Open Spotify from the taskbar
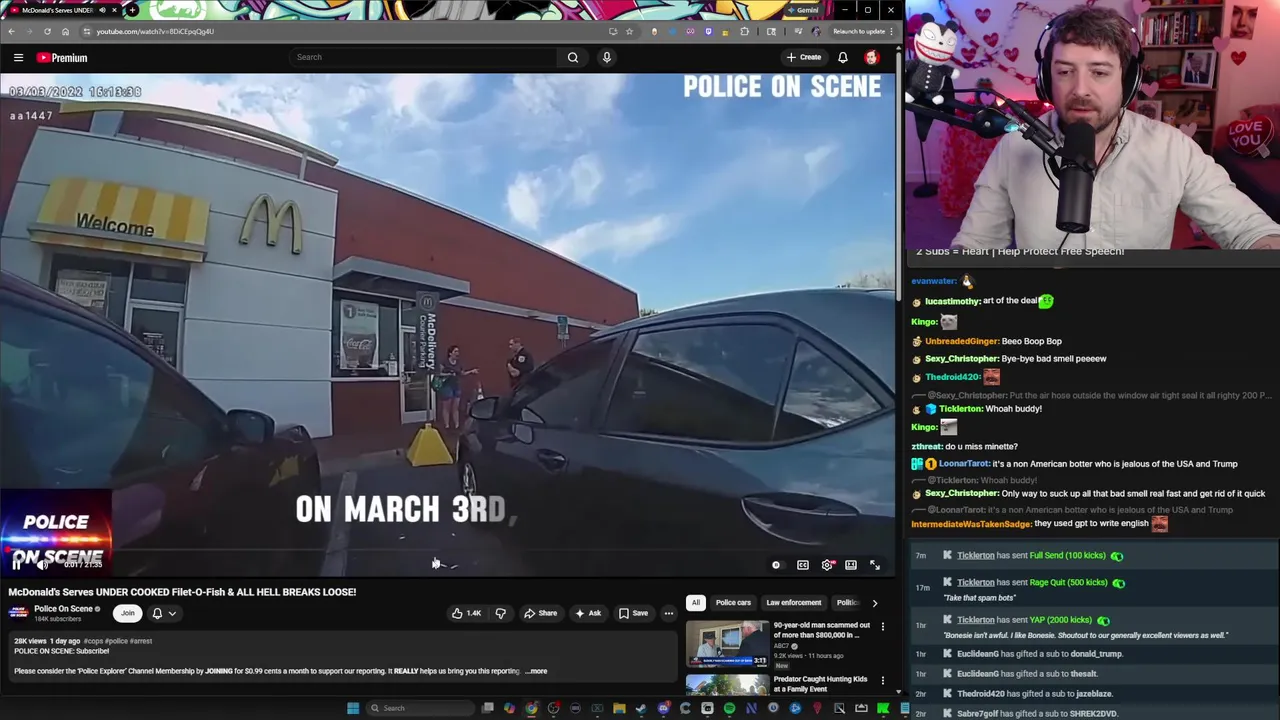The height and width of the screenshot is (720, 1280). tap(729, 708)
